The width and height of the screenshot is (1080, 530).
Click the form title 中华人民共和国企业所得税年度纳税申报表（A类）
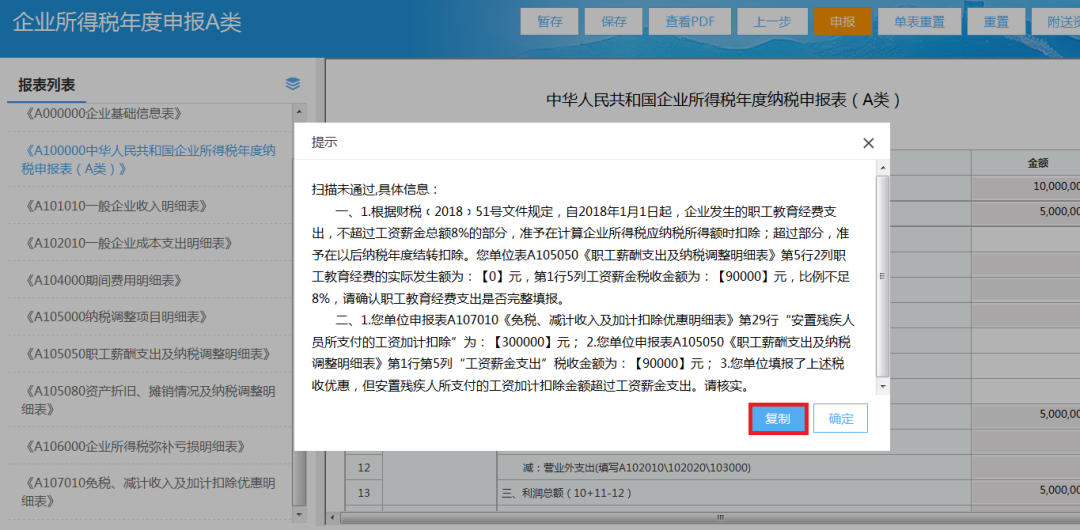724,100
